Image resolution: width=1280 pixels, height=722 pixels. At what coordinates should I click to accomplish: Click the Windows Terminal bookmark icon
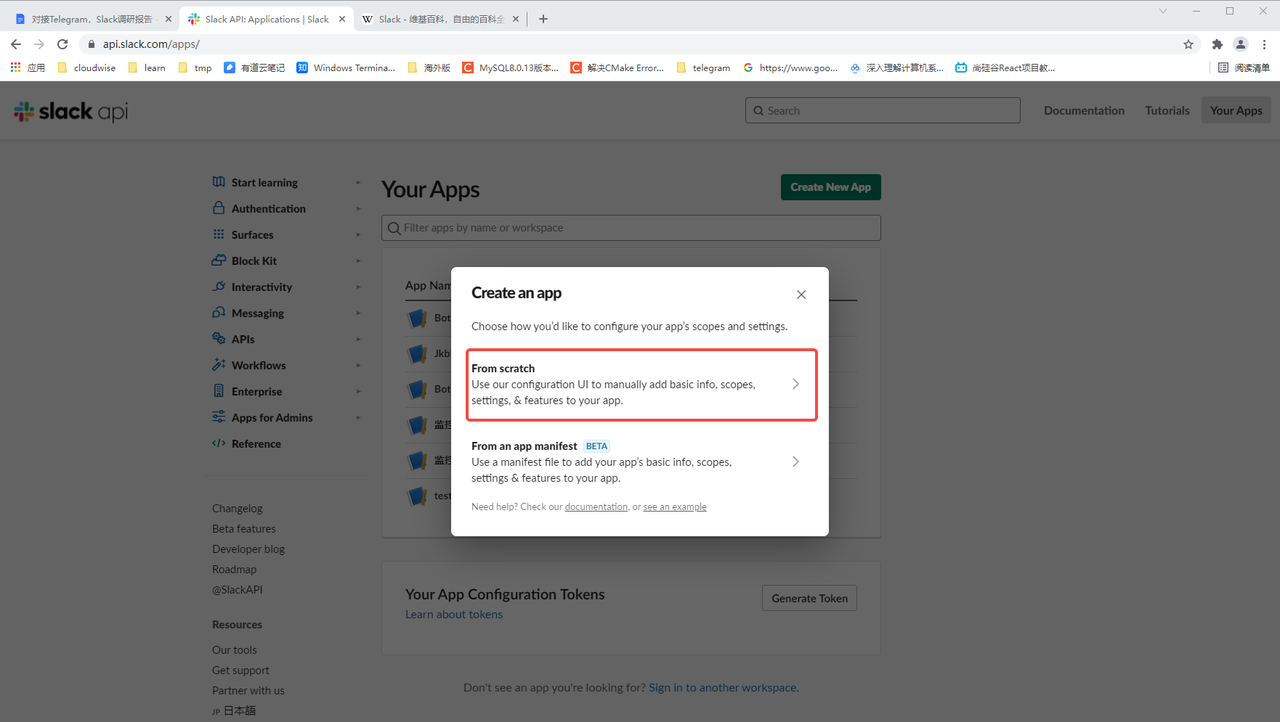click(x=302, y=68)
